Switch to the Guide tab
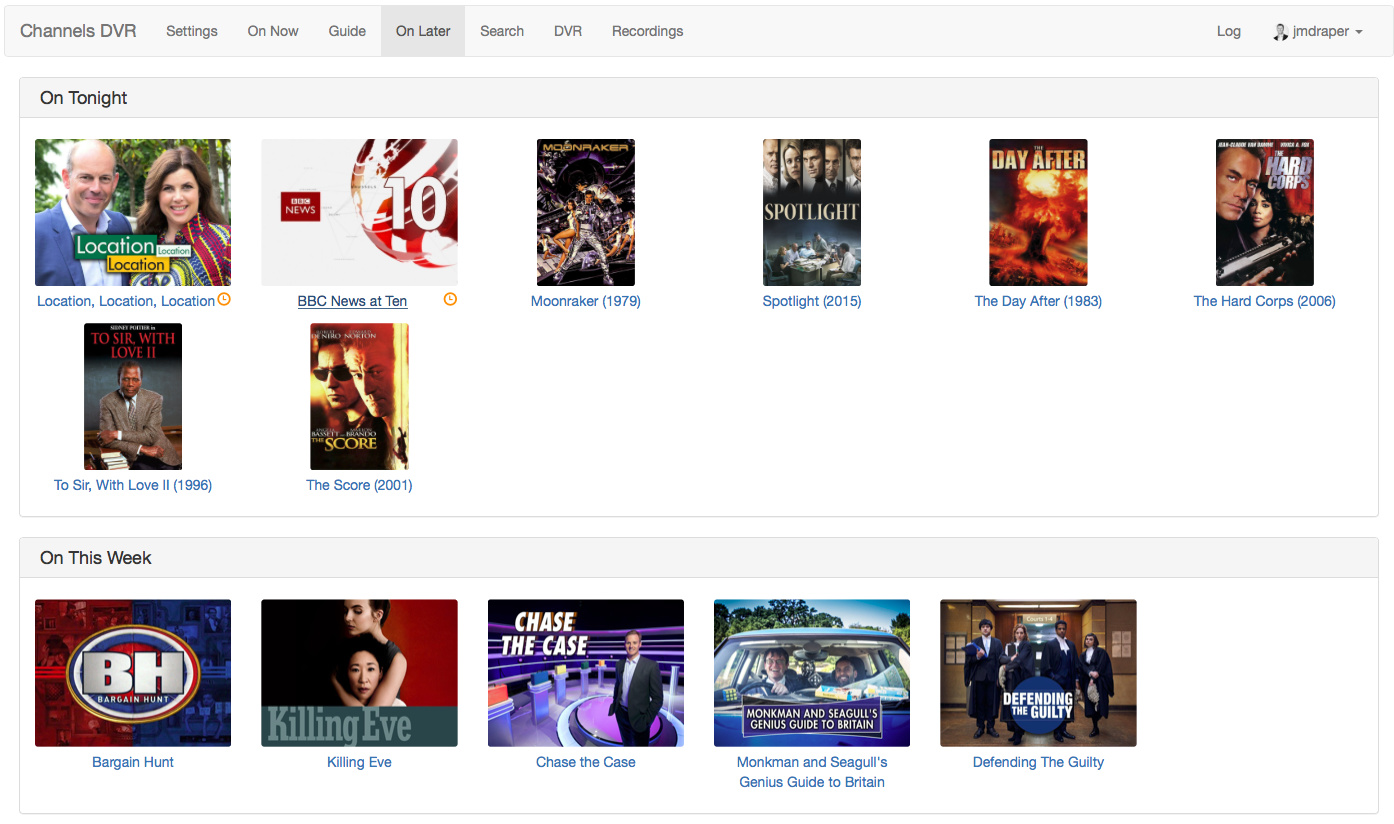This screenshot has width=1394, height=824. (x=347, y=31)
